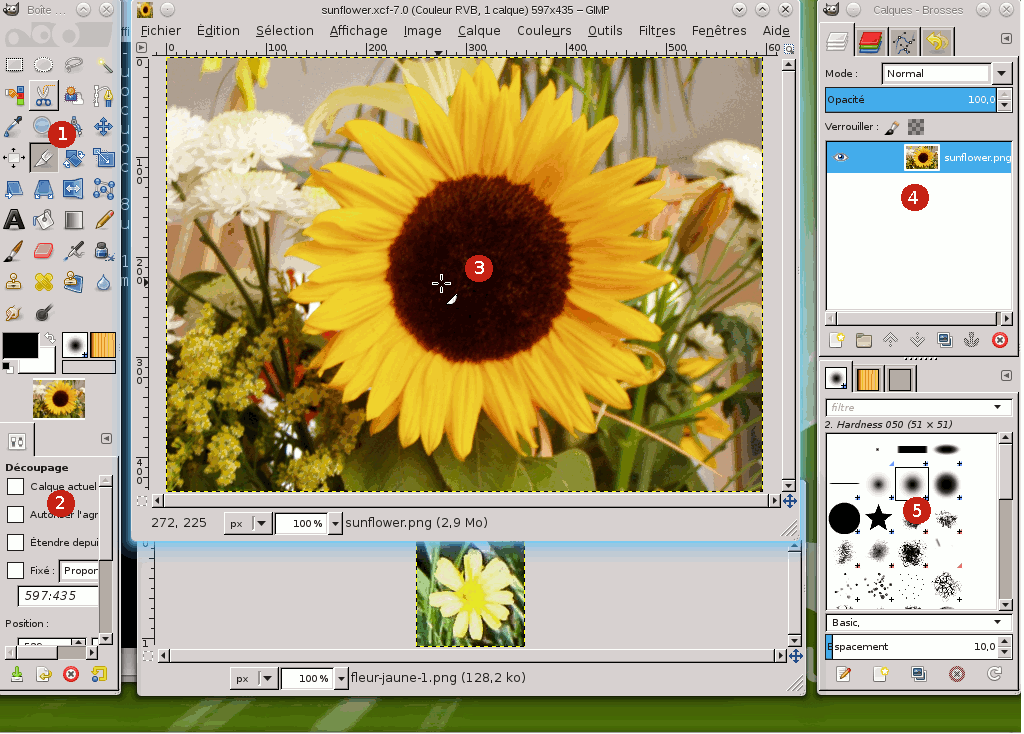Click the black foreground color swatch
1024x734 pixels.
click(19, 345)
